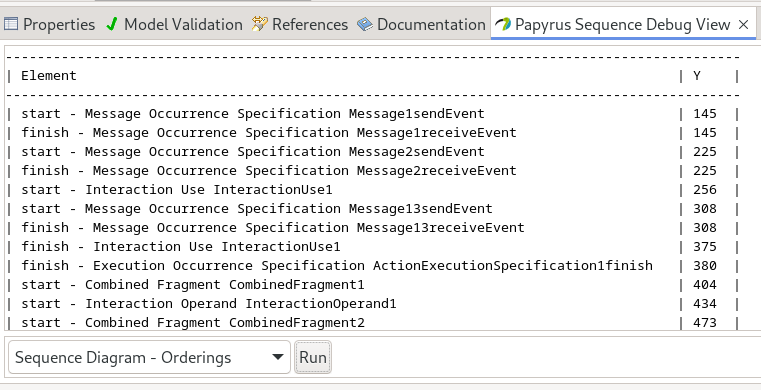Screen dimensions: 761x390
Task: Select the InteractionUse1 start line
Action: coord(372,190)
